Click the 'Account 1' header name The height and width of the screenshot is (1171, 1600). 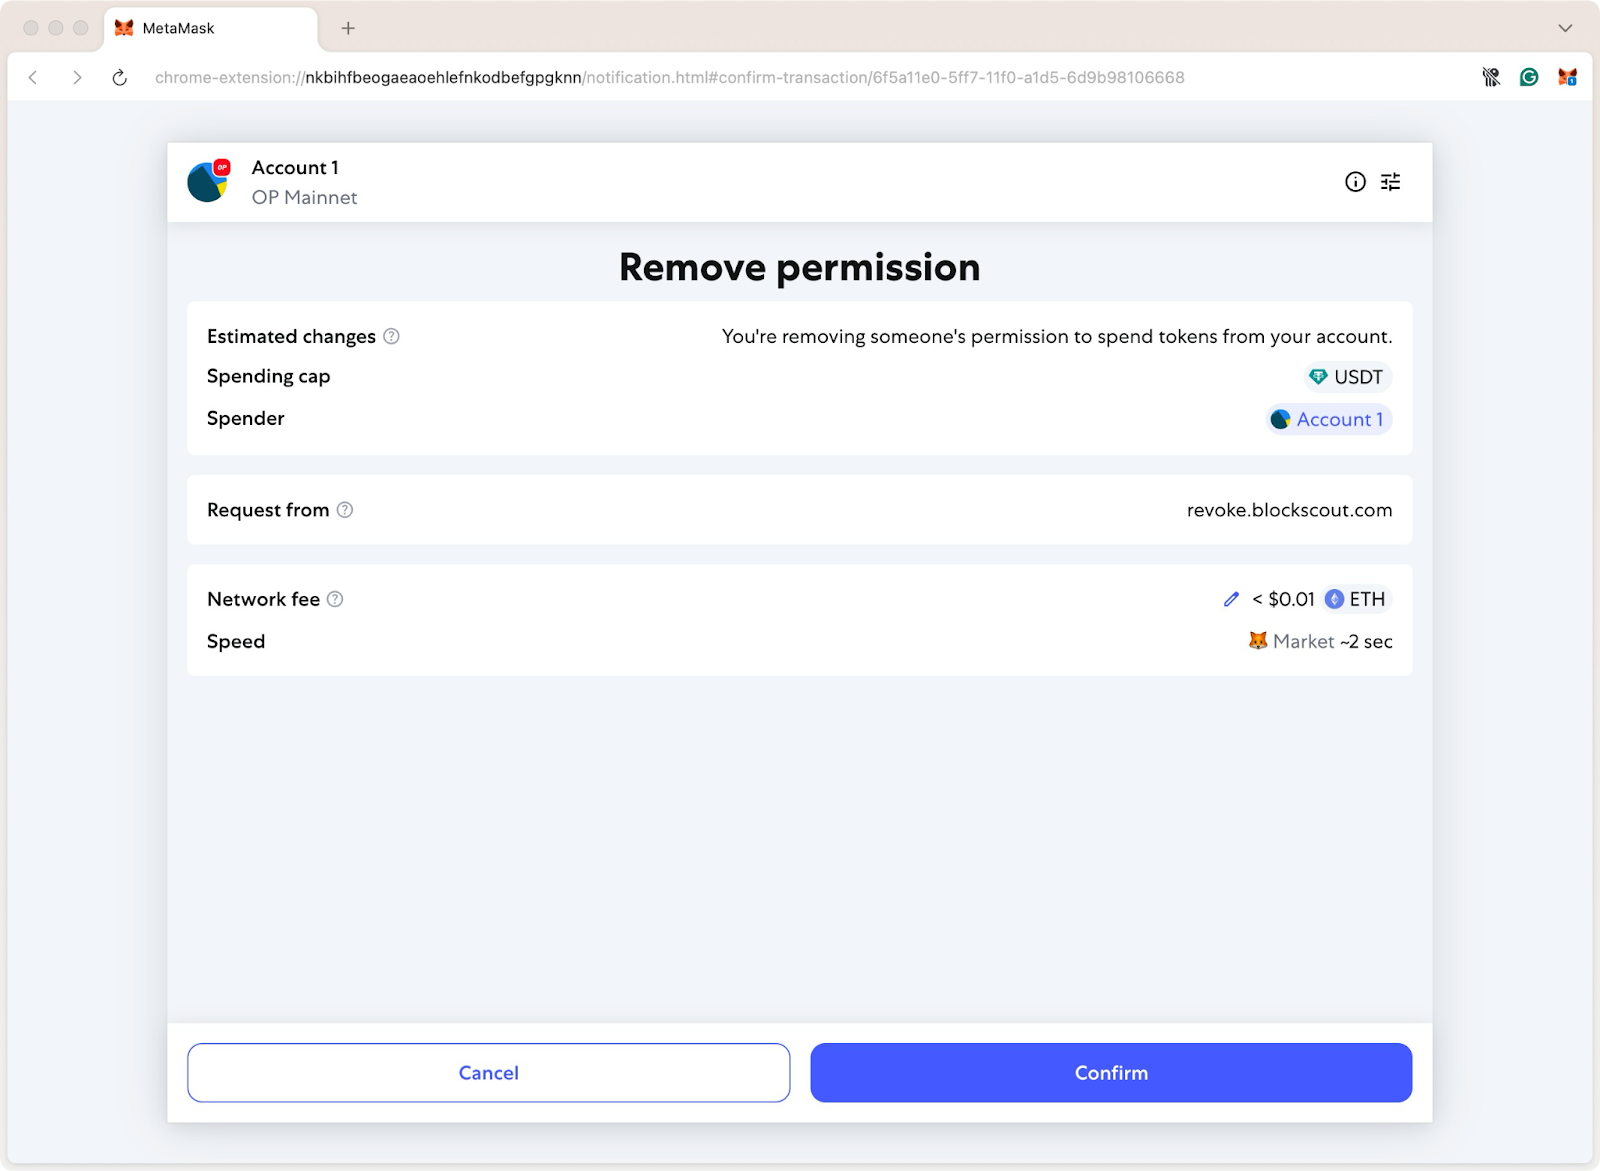295,167
